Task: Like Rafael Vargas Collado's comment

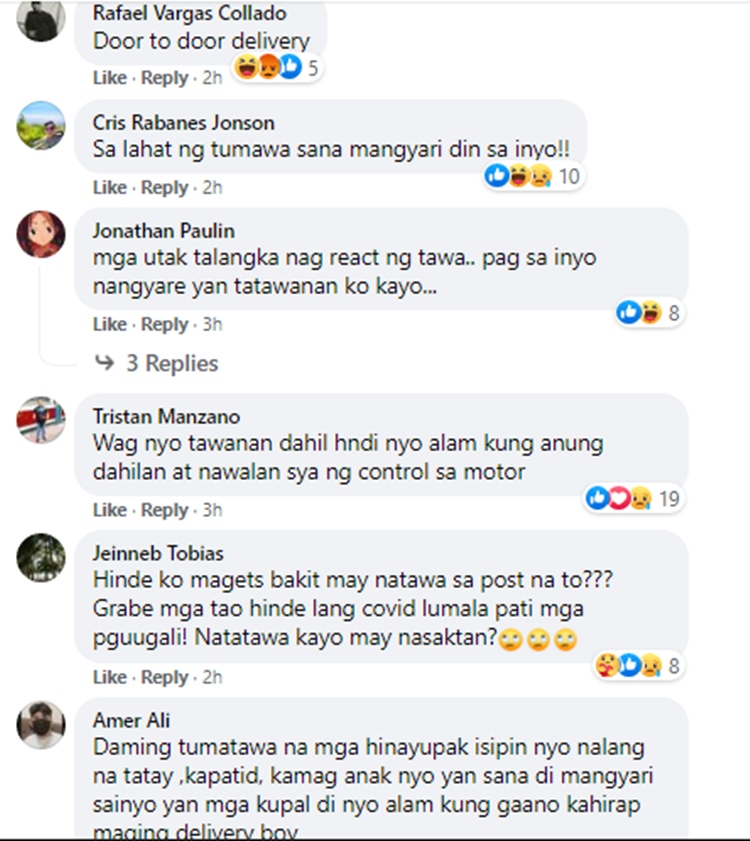Action: (109, 78)
